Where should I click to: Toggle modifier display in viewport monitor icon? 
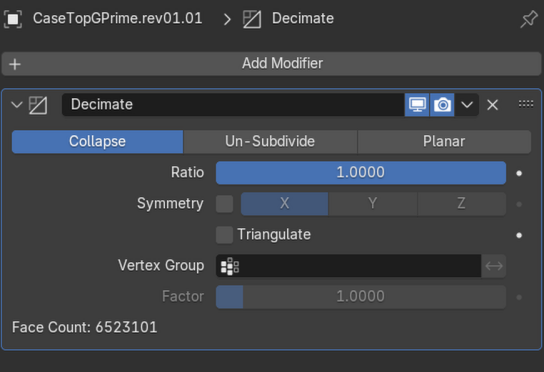[417, 105]
